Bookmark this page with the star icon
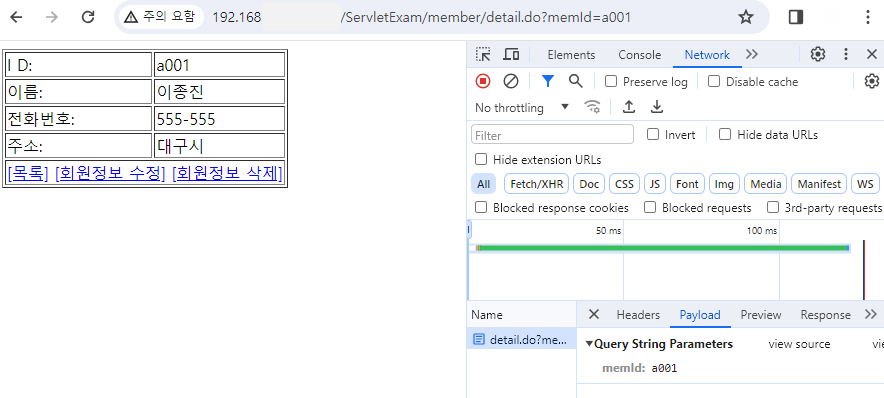 746,17
